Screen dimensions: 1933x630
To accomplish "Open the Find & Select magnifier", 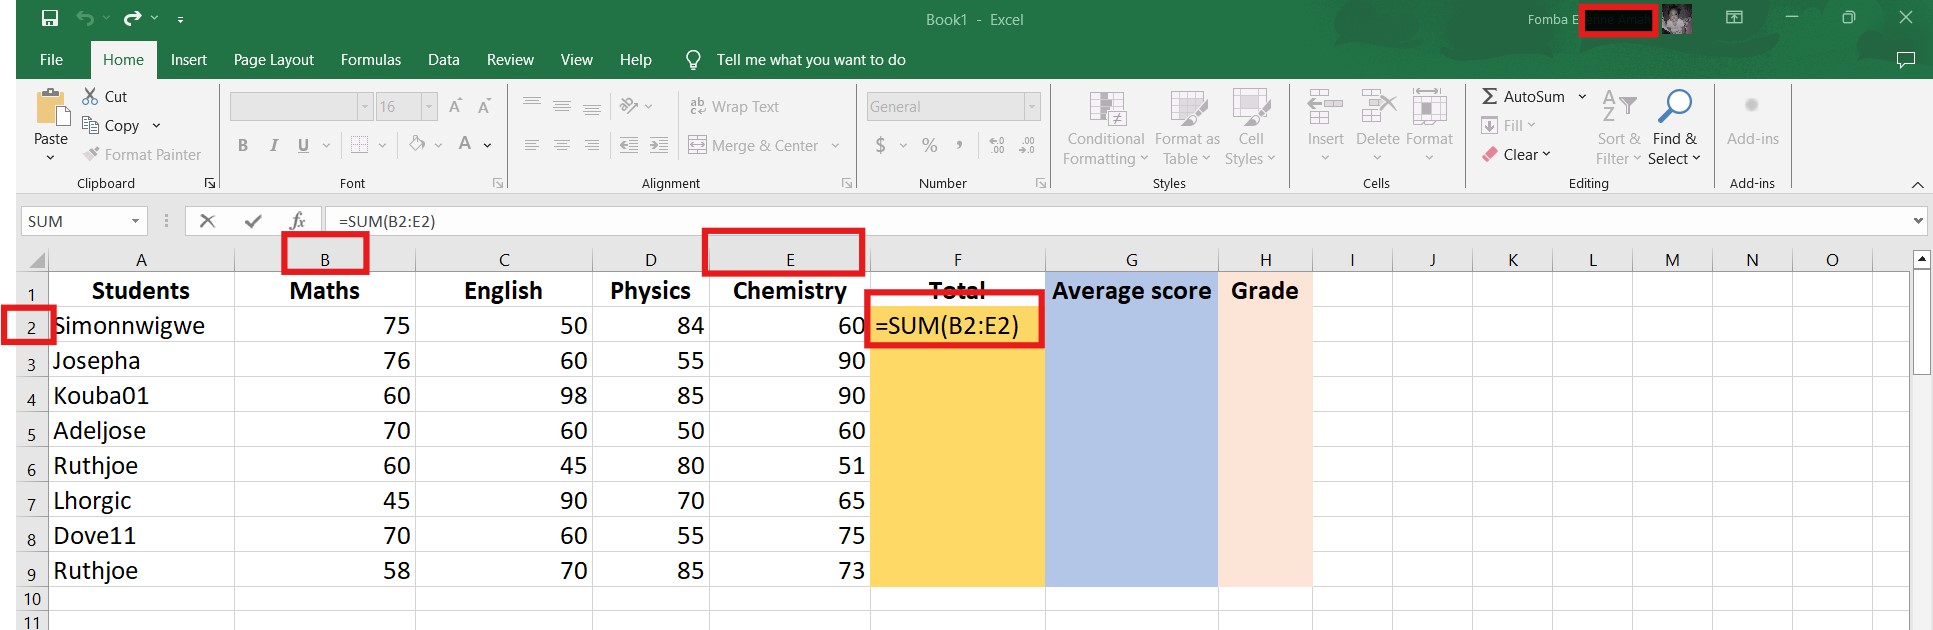I will coord(1674,108).
